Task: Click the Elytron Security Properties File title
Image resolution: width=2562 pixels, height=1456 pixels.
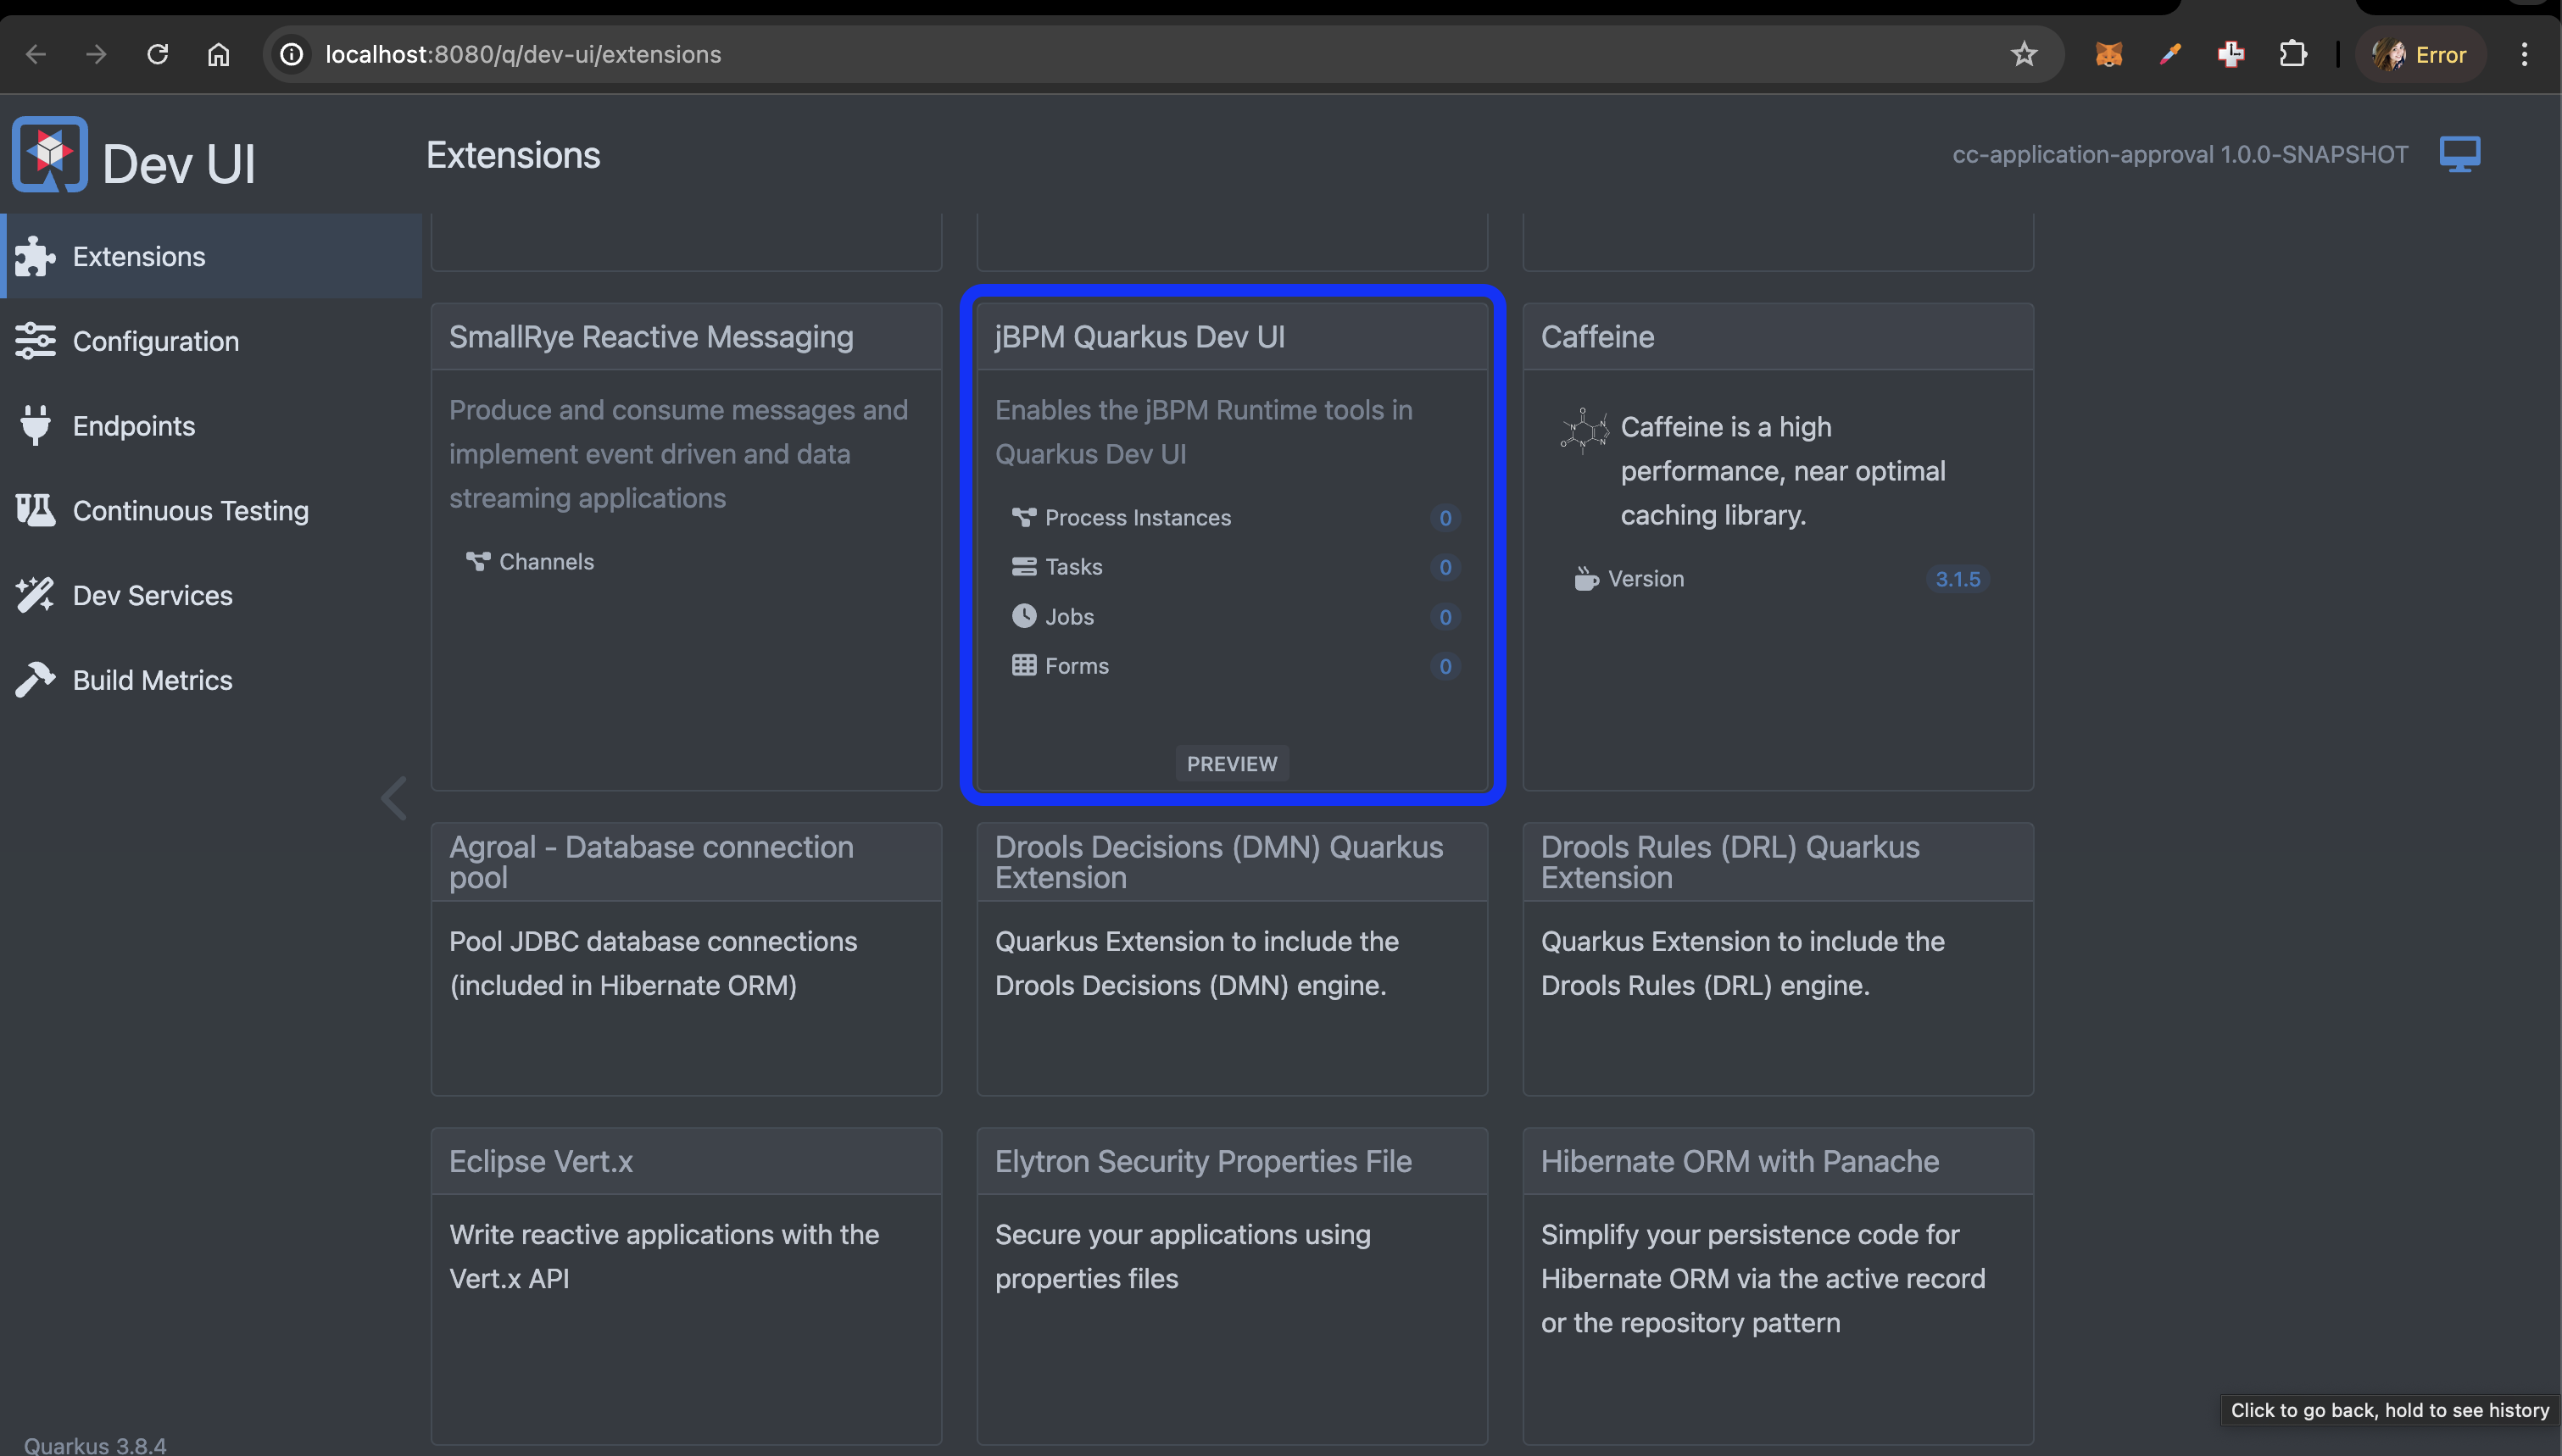Action: click(1203, 1161)
